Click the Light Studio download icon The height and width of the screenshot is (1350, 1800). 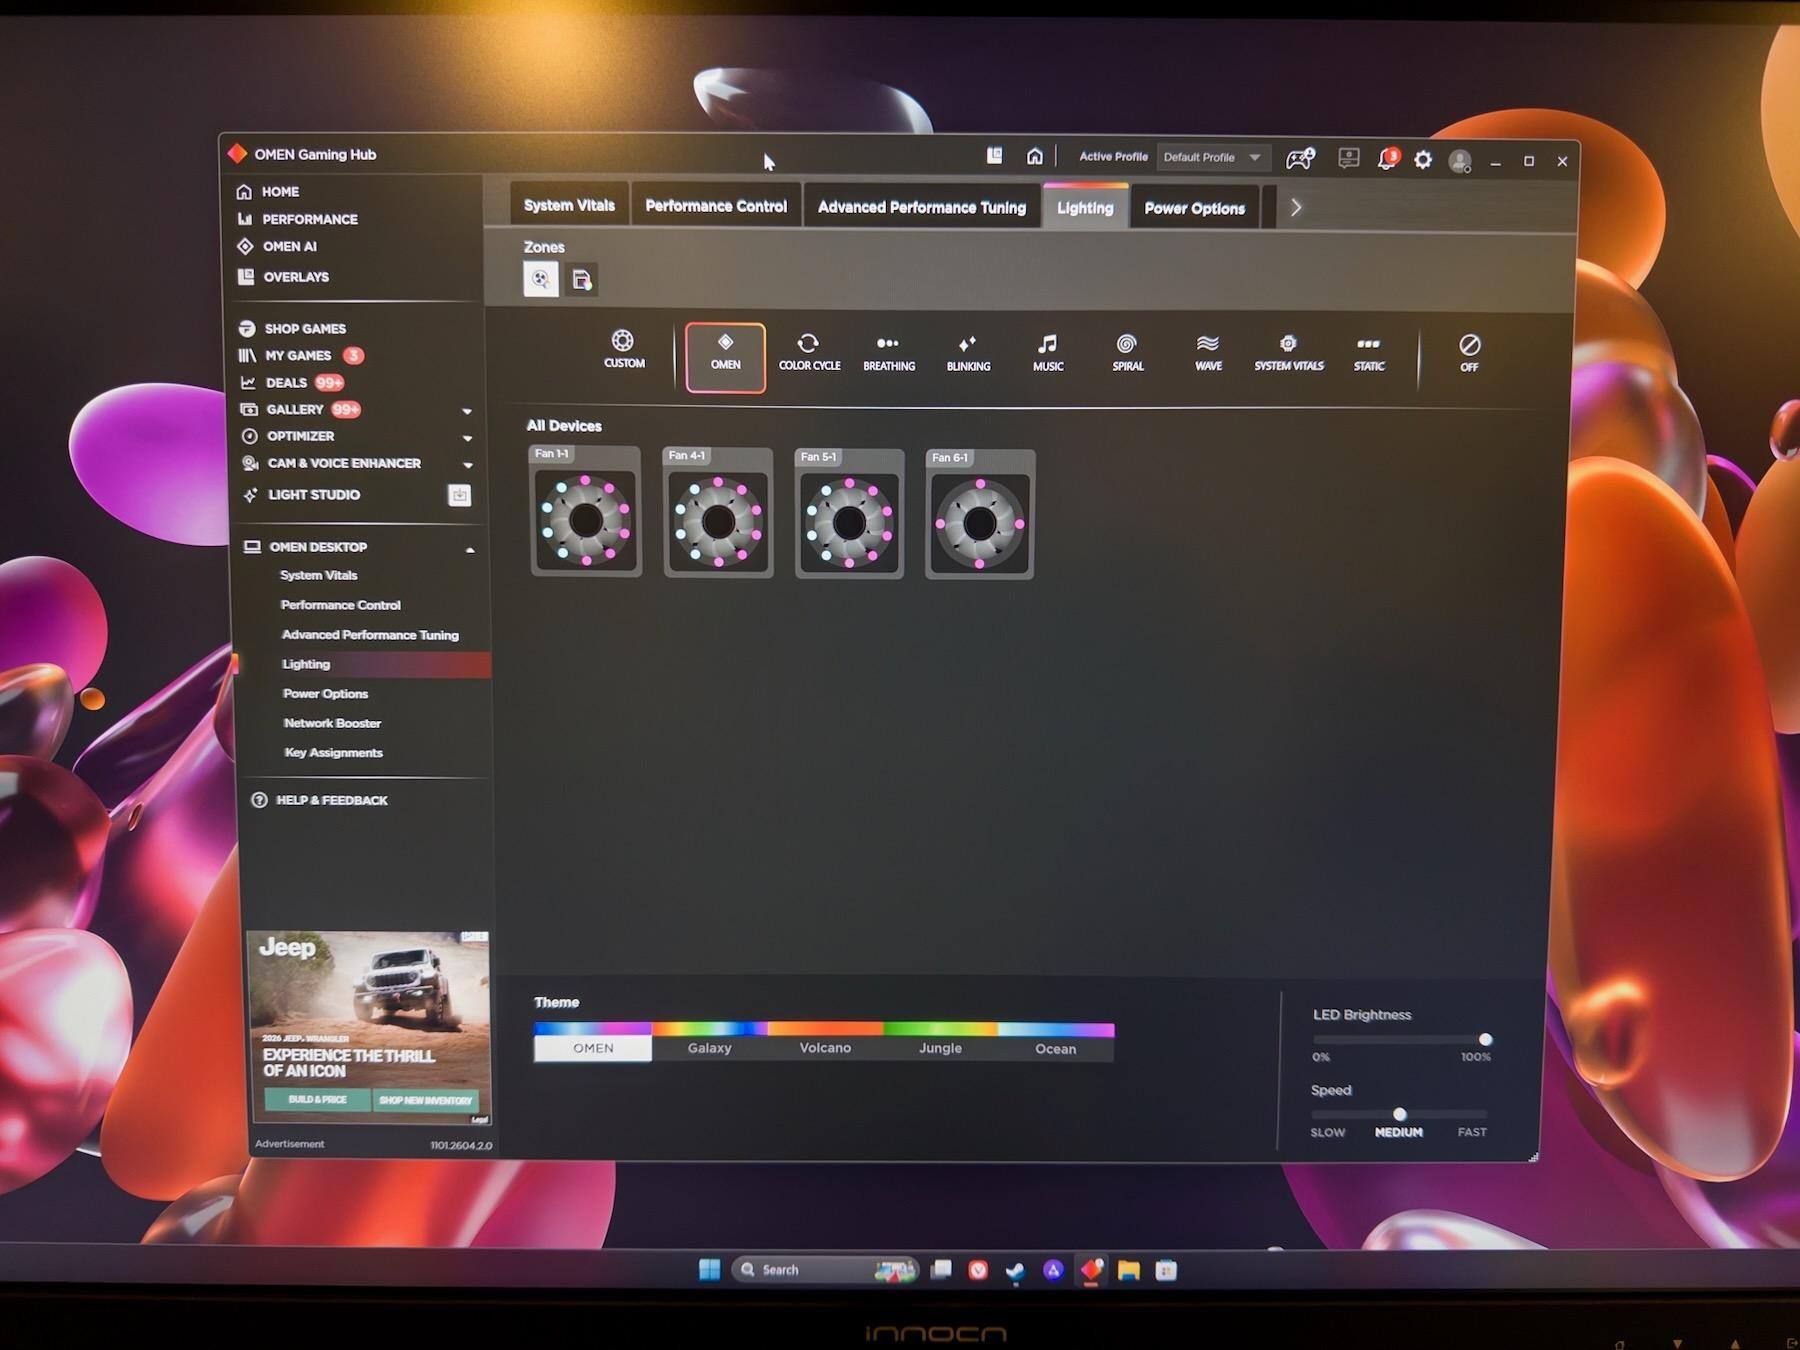(459, 495)
